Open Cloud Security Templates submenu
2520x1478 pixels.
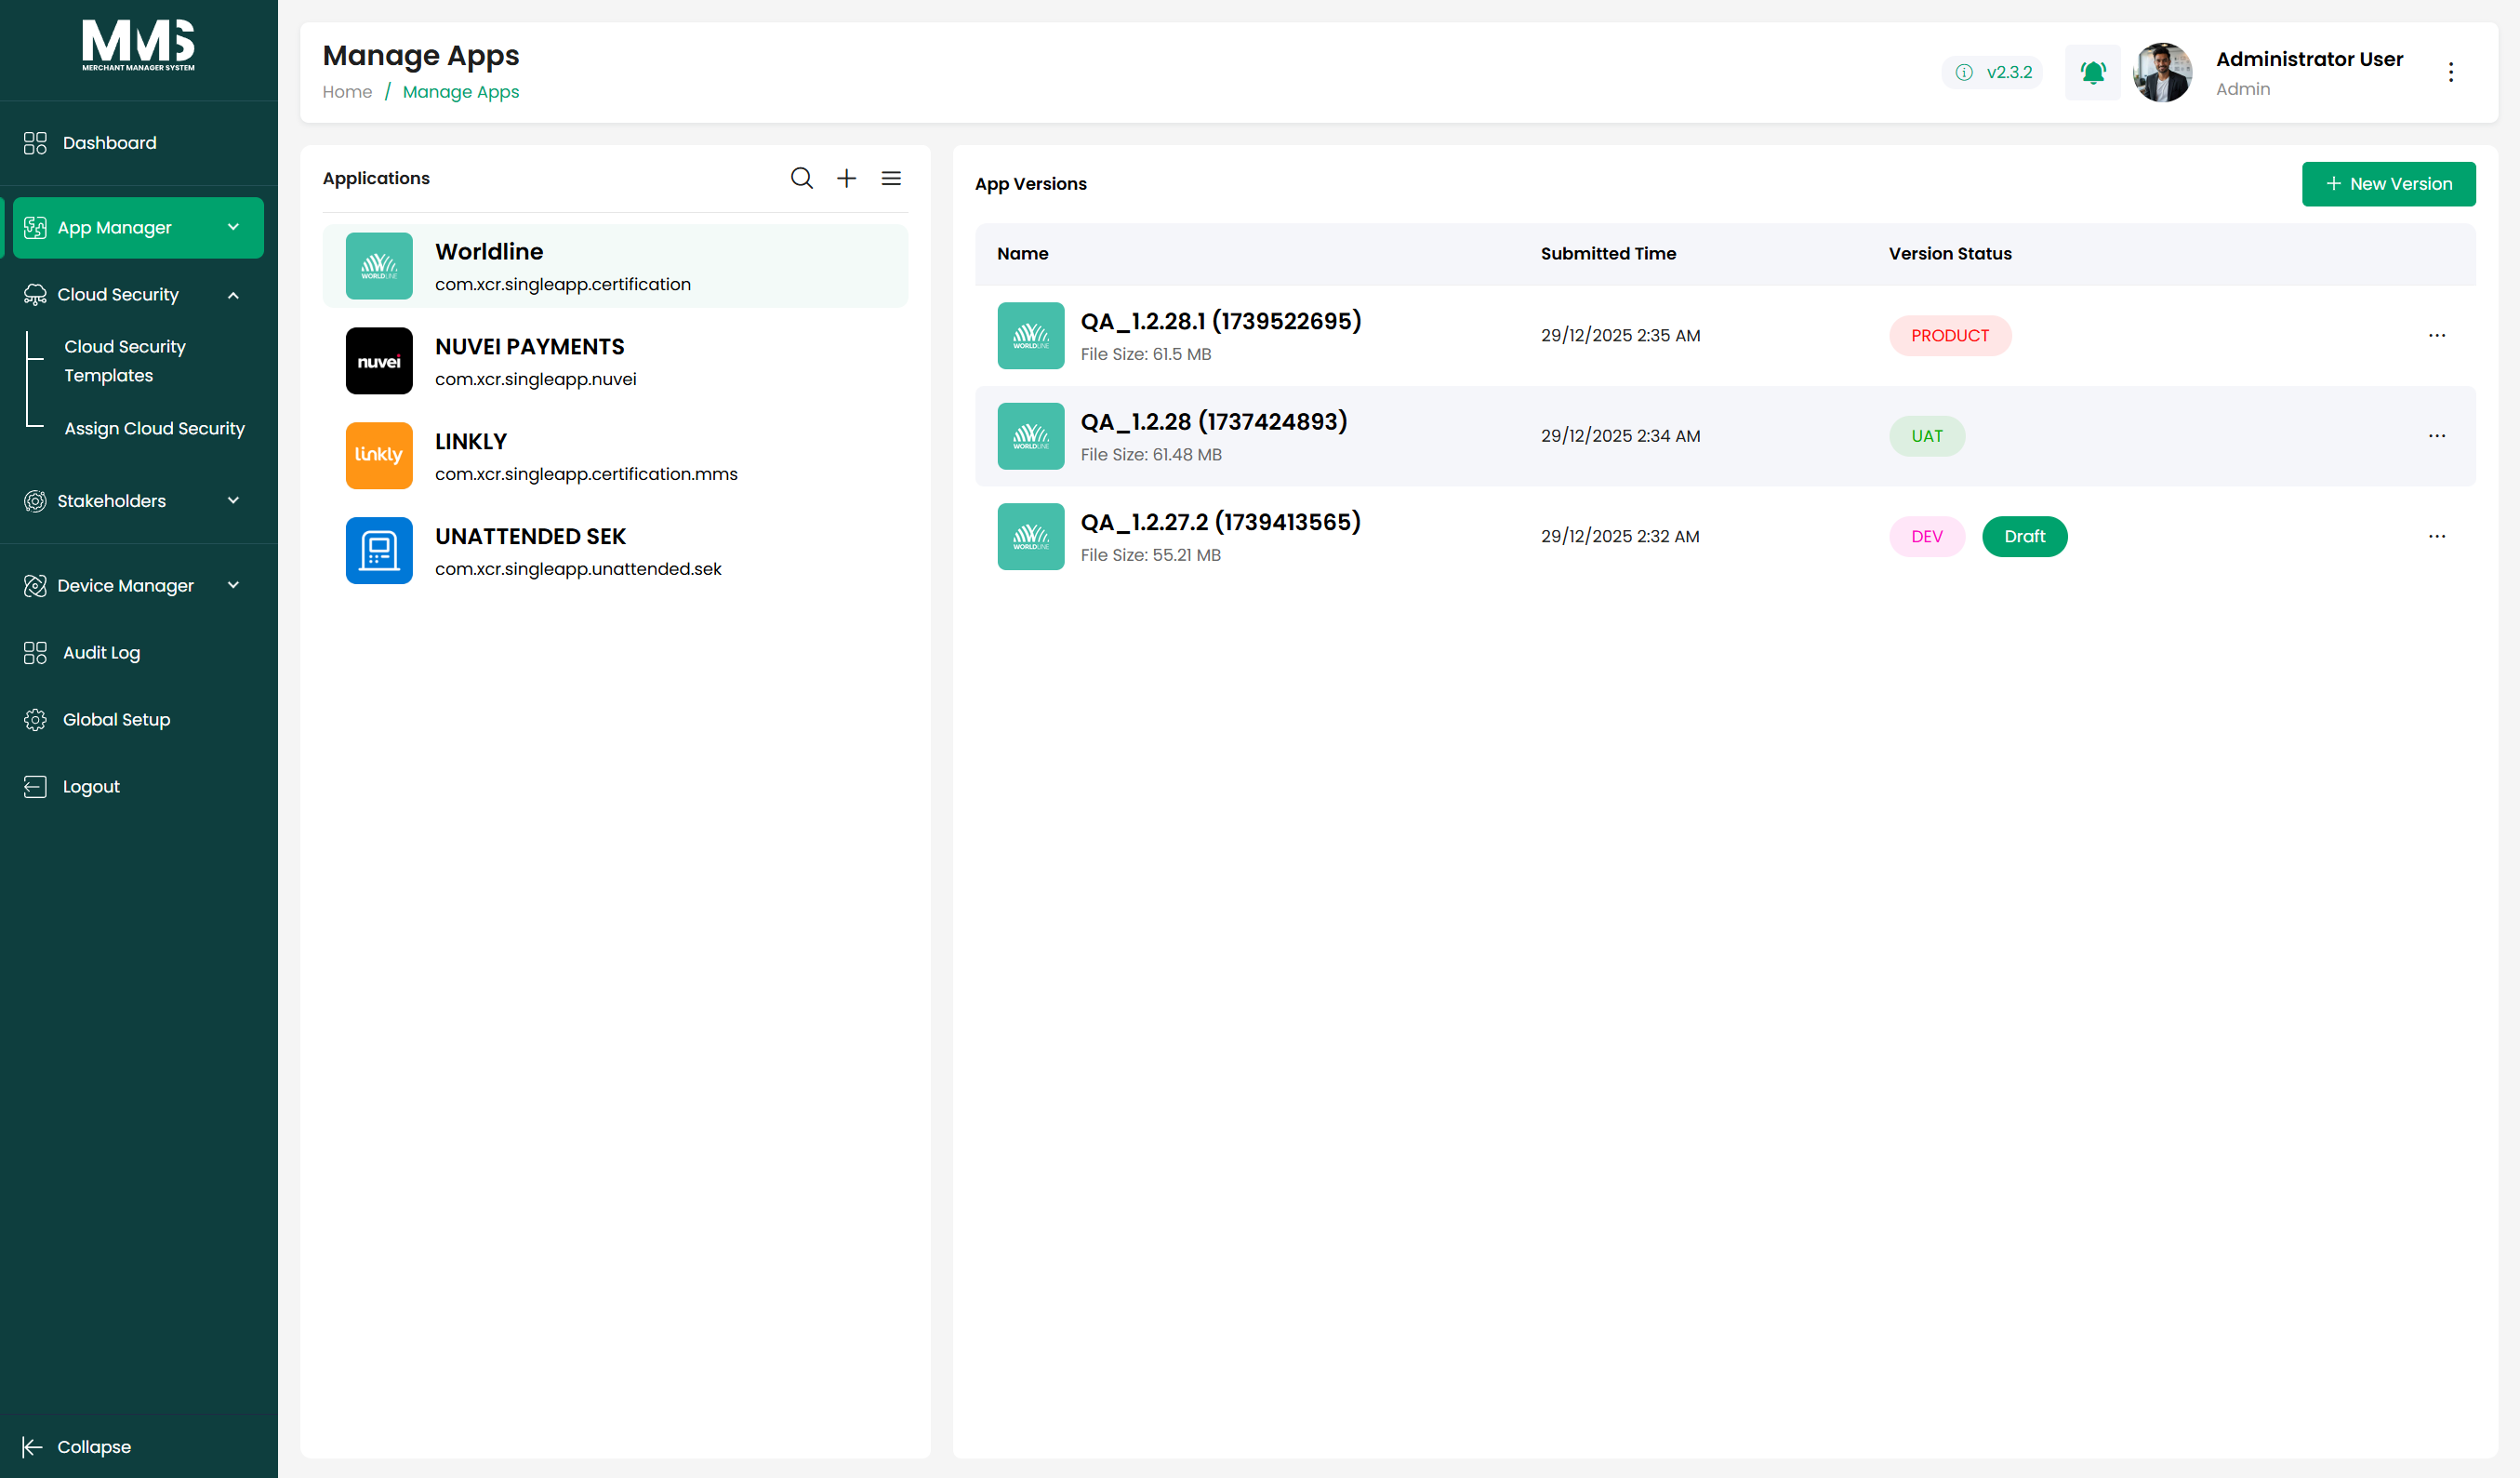pyautogui.click(x=125, y=361)
